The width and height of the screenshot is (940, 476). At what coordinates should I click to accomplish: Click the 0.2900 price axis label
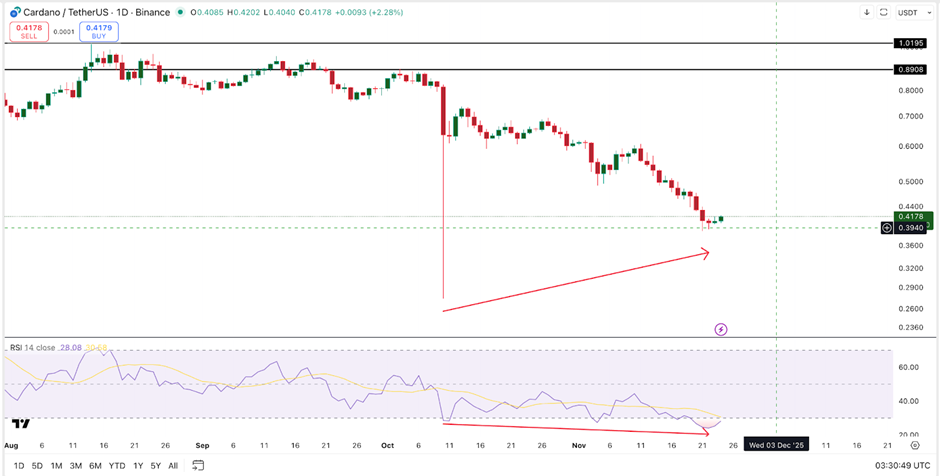click(910, 288)
